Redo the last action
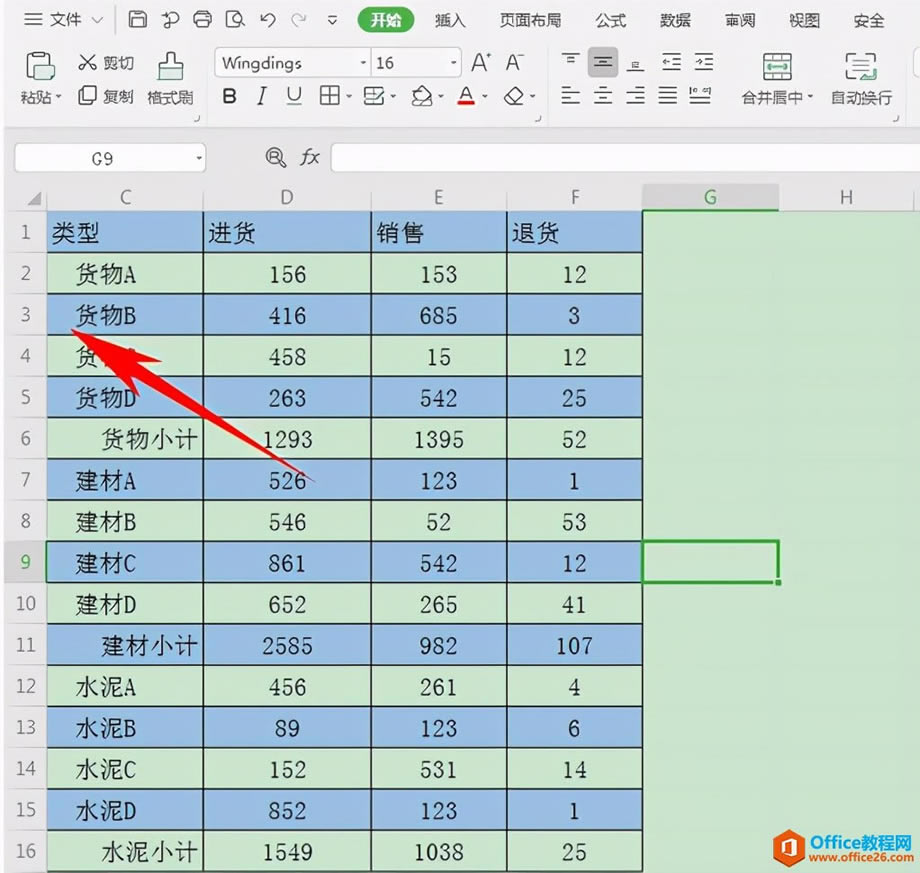This screenshot has width=920, height=873. [x=299, y=21]
